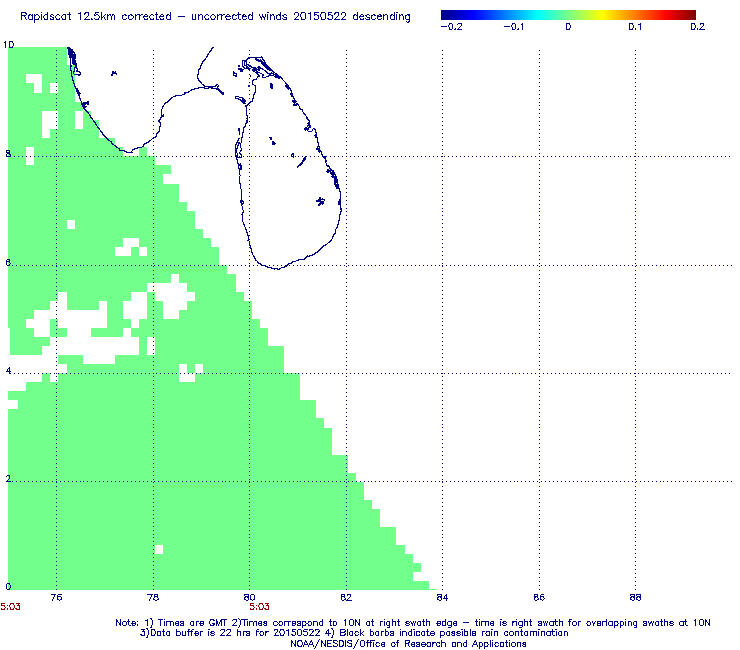Click the NOAA/NESDIS credit line
Screen dimensions: 740x650
coord(408,644)
